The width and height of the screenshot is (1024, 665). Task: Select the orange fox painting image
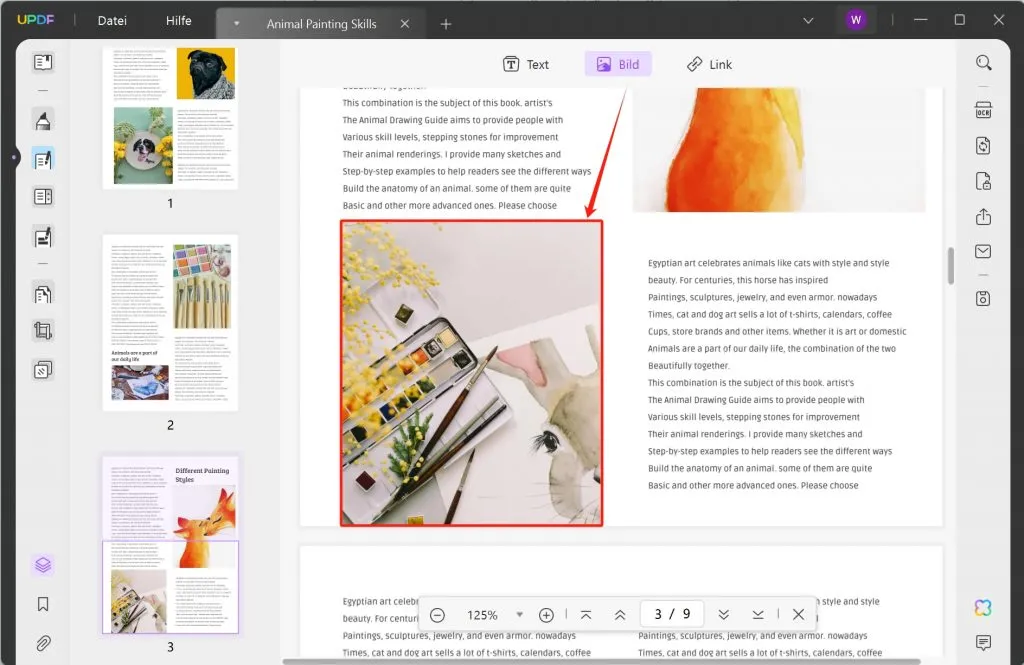click(x=778, y=150)
